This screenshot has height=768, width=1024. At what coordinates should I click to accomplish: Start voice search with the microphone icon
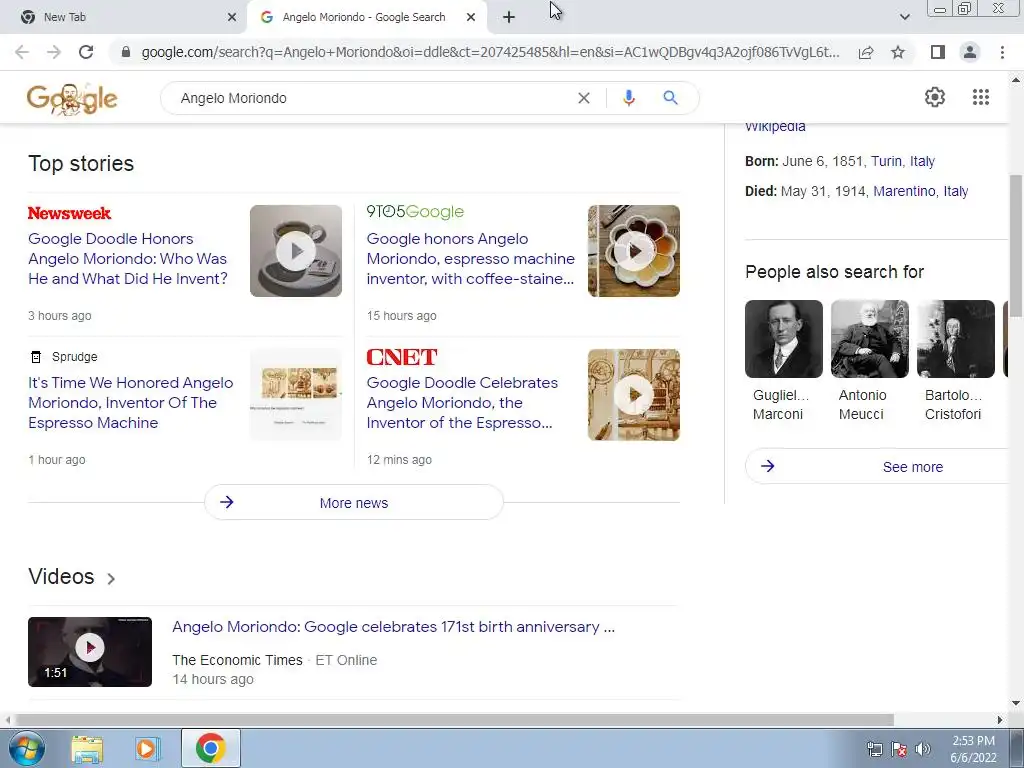click(x=629, y=98)
